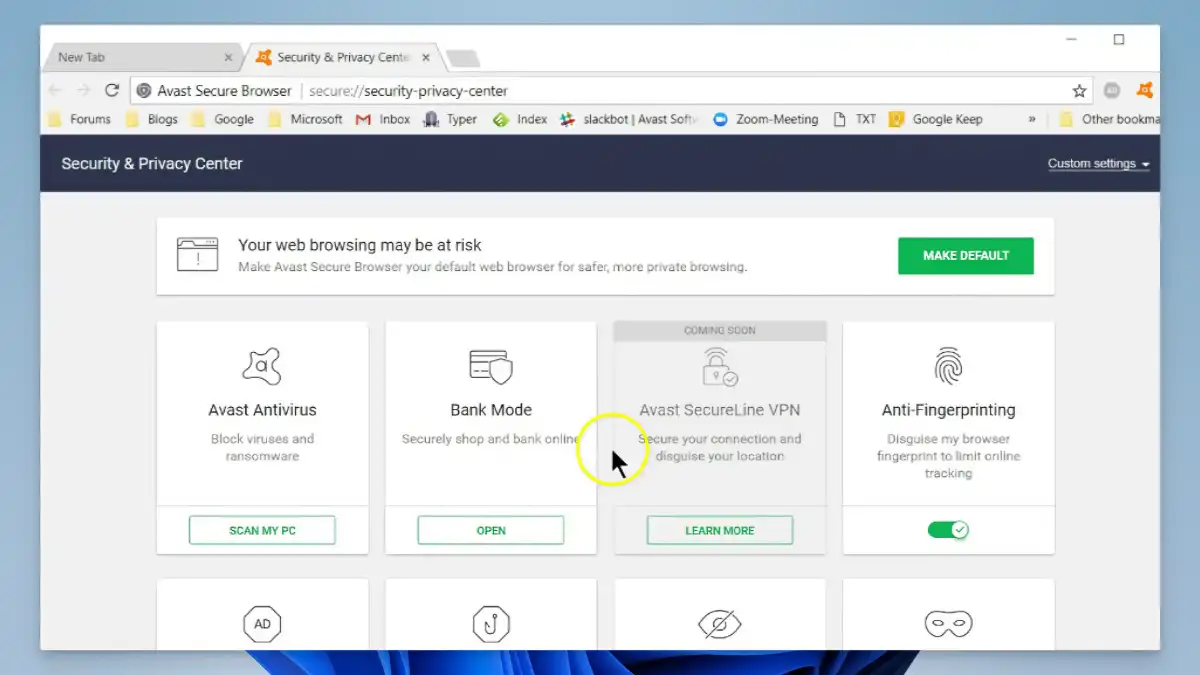Click SCAN MY PC under Avast Antivirus

[x=261, y=530]
